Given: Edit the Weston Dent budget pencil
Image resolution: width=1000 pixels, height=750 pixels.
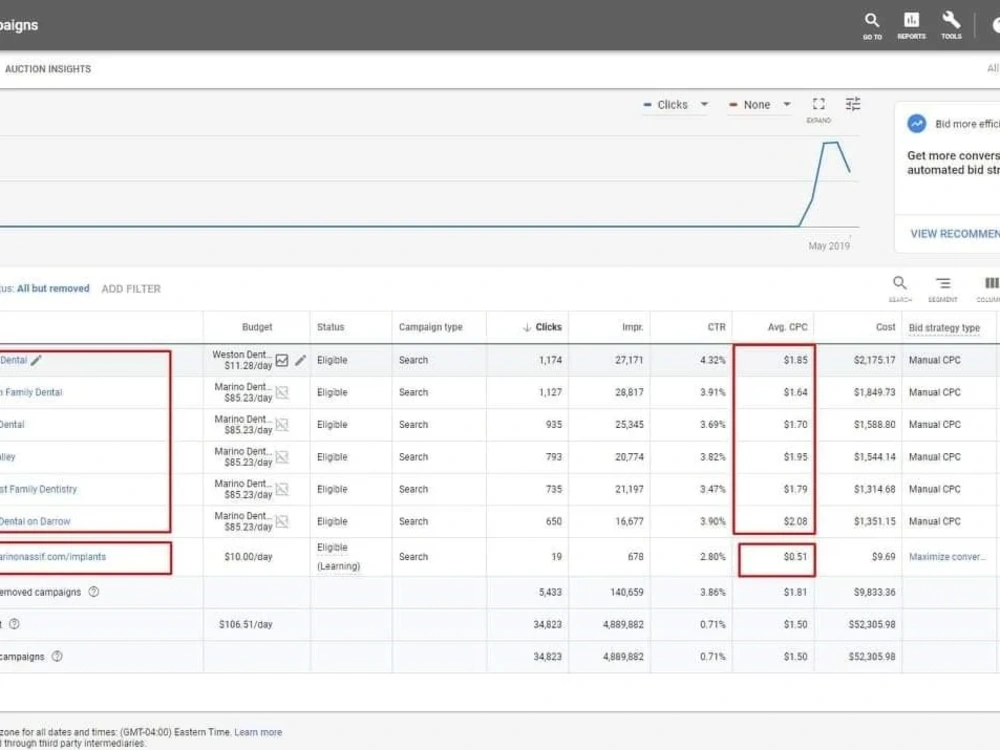Looking at the screenshot, I should pyautogui.click(x=300, y=360).
